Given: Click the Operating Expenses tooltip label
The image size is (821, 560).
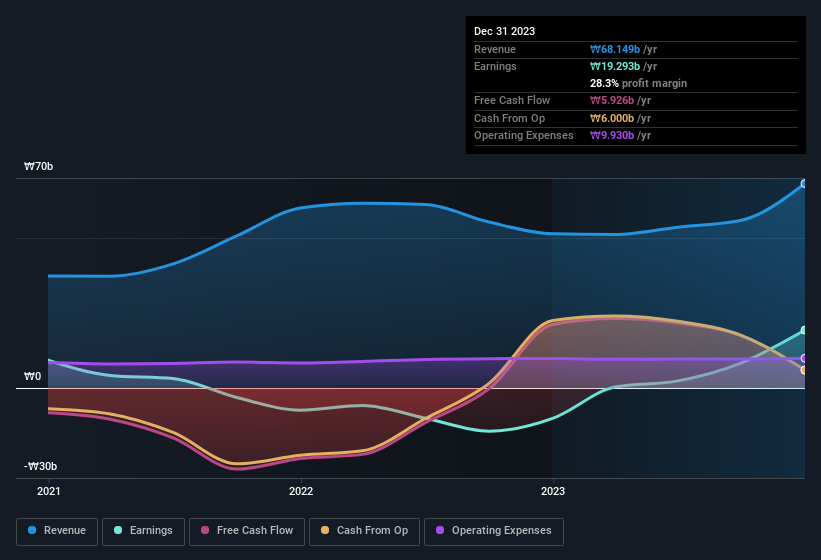Looking at the screenshot, I should click(524, 135).
